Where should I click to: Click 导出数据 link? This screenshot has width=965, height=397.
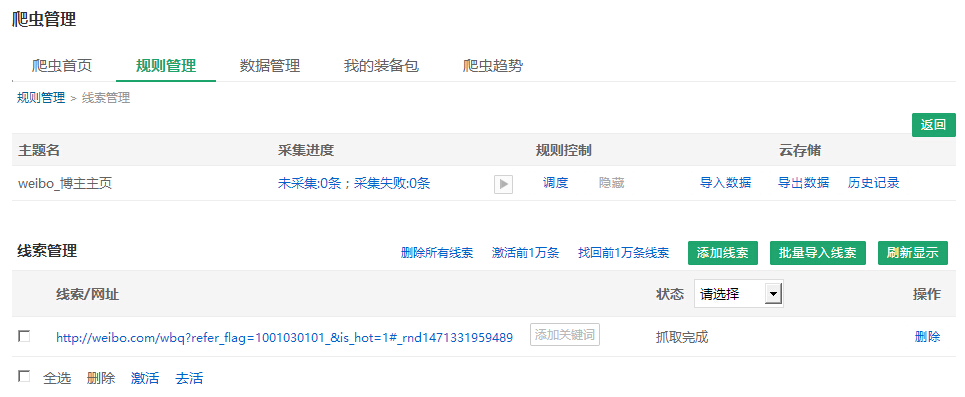click(803, 183)
